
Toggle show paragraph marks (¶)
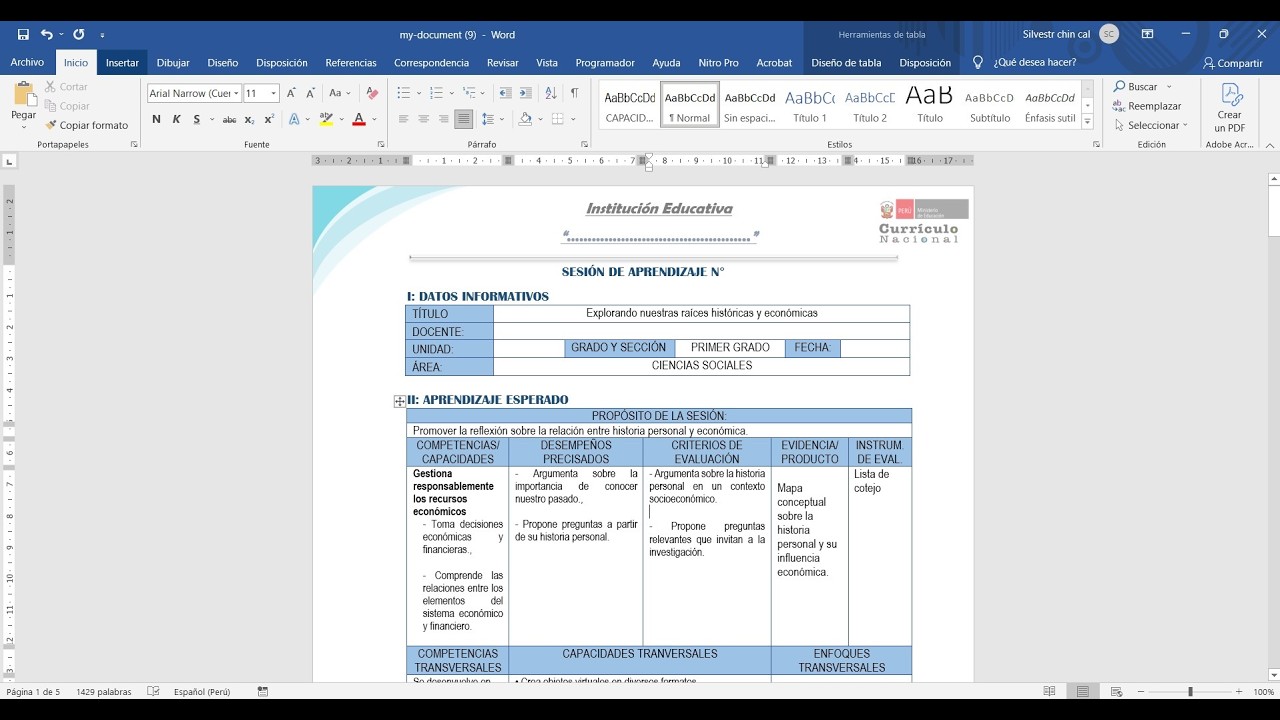pyautogui.click(x=574, y=93)
